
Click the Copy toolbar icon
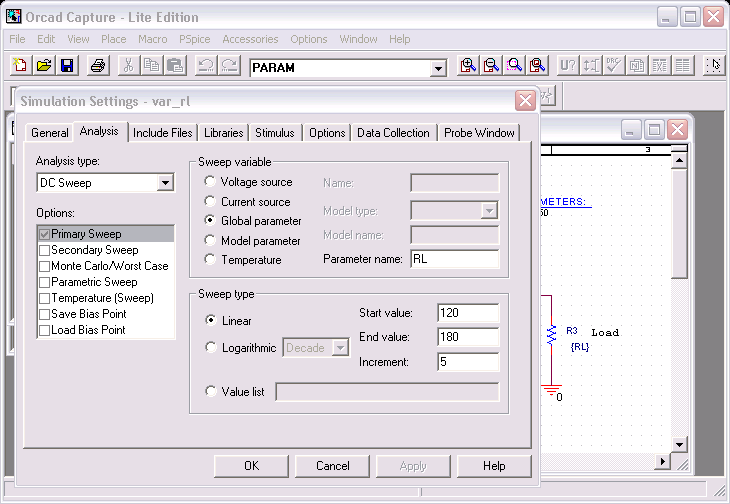(x=152, y=66)
